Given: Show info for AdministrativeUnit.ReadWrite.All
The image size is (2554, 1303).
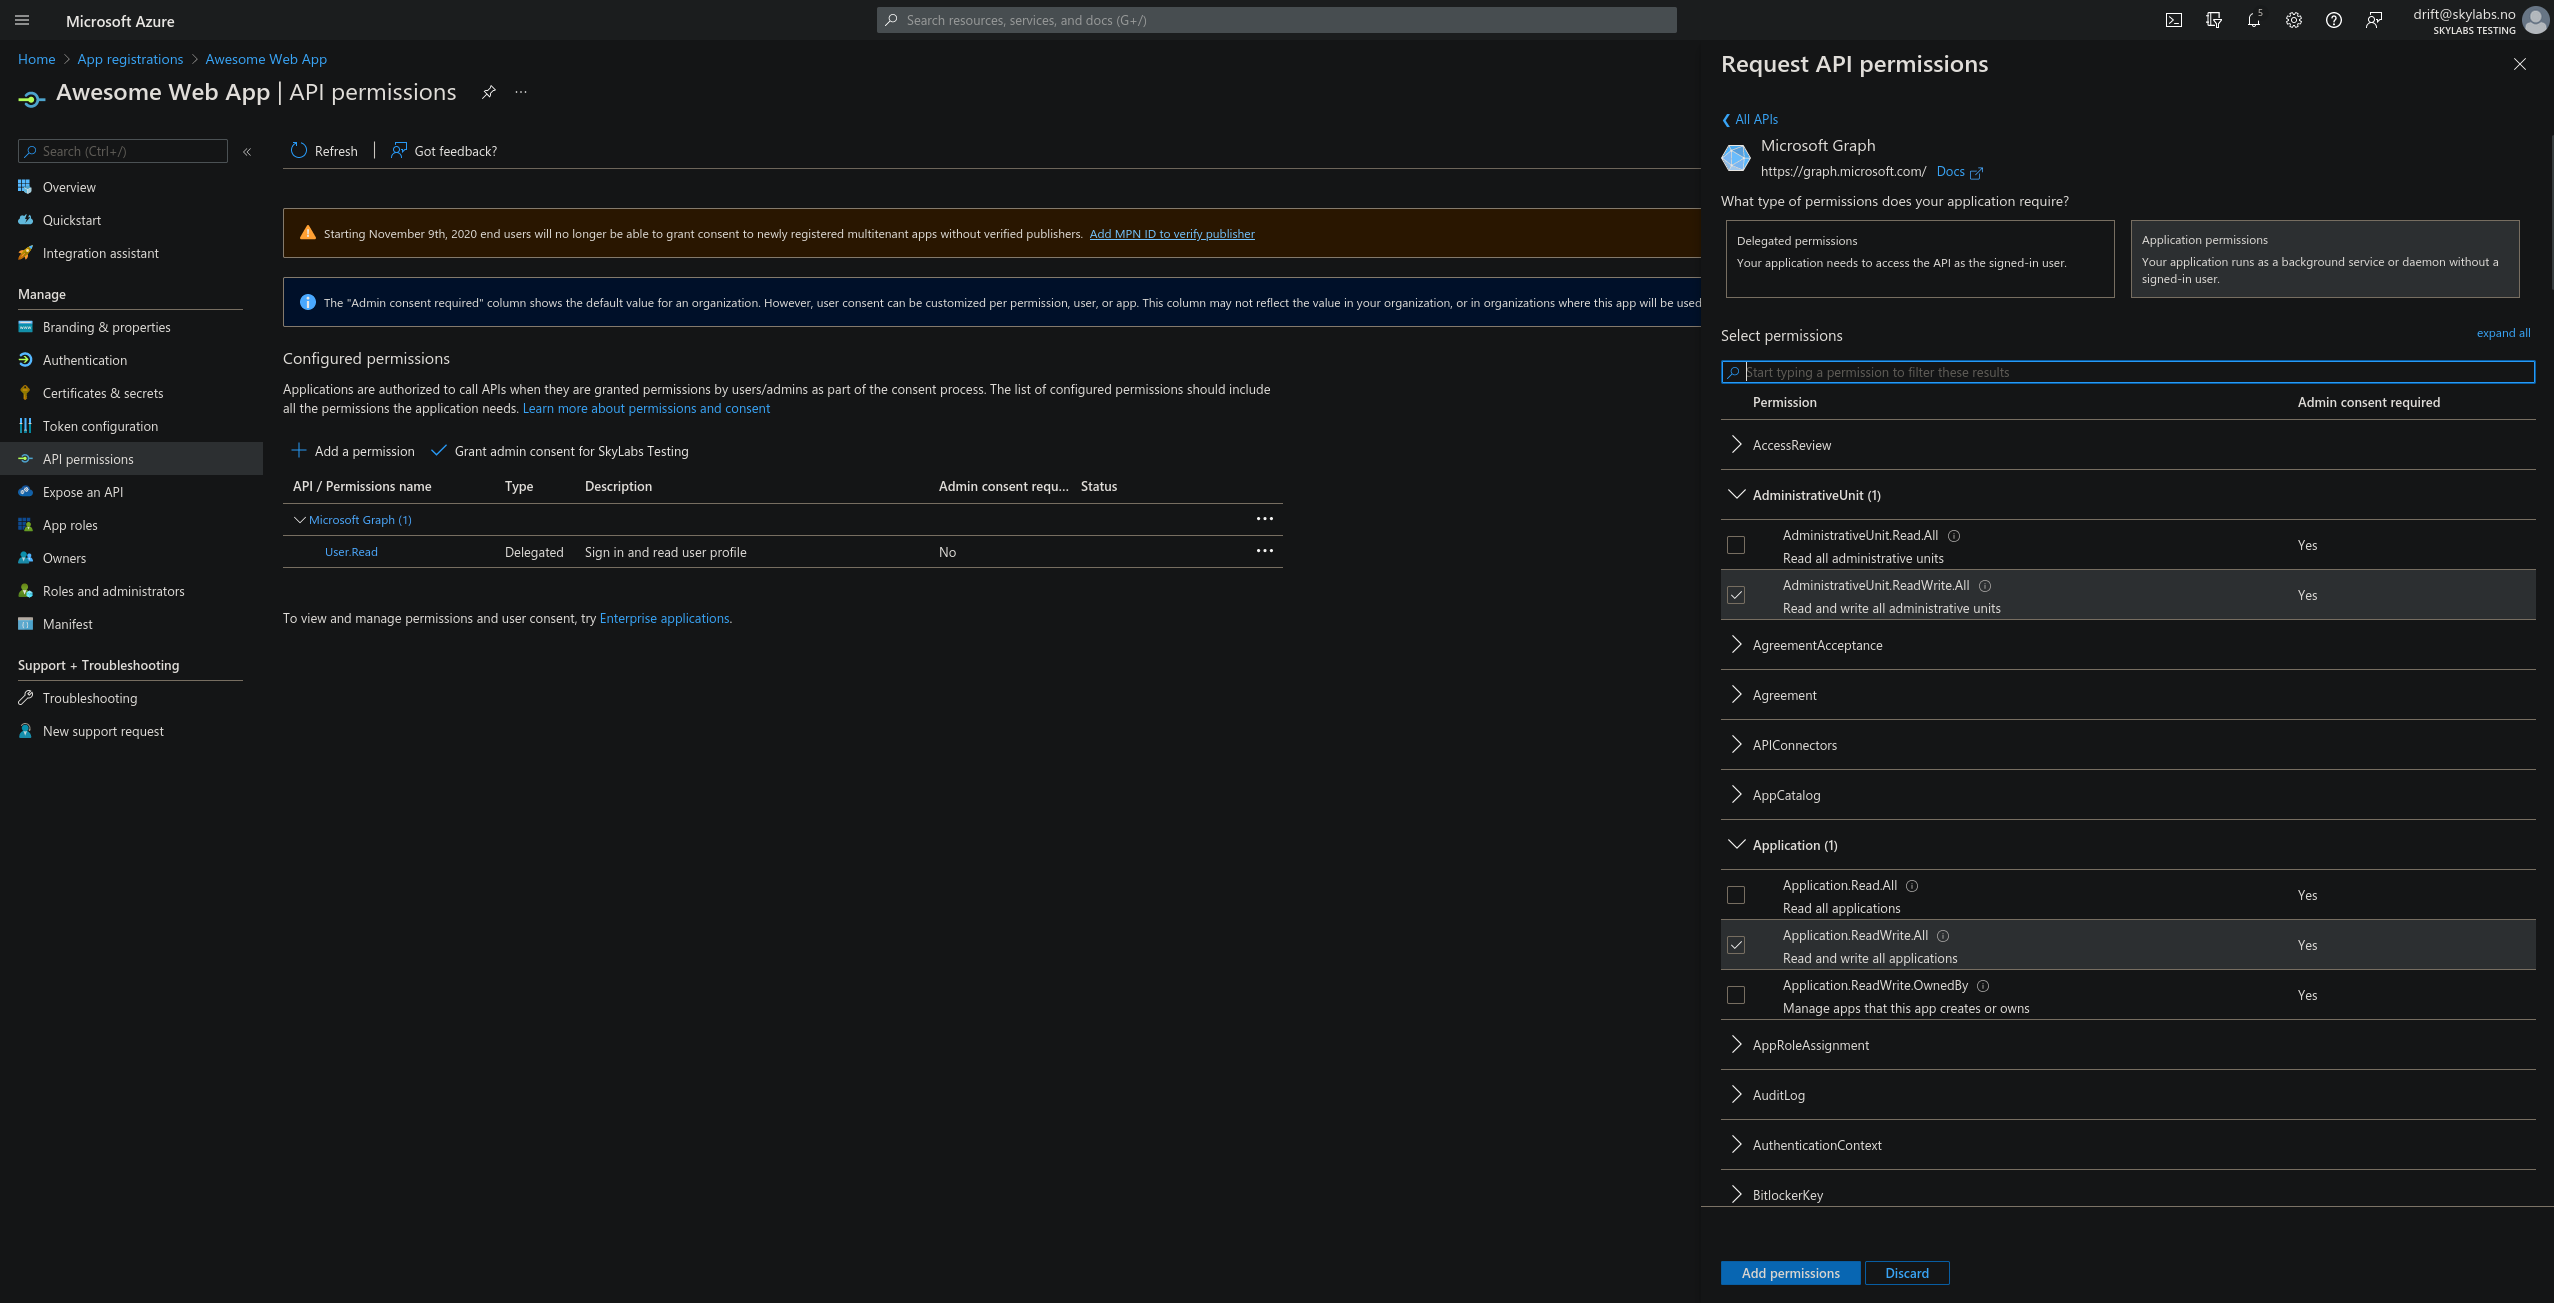Looking at the screenshot, I should tap(1985, 586).
